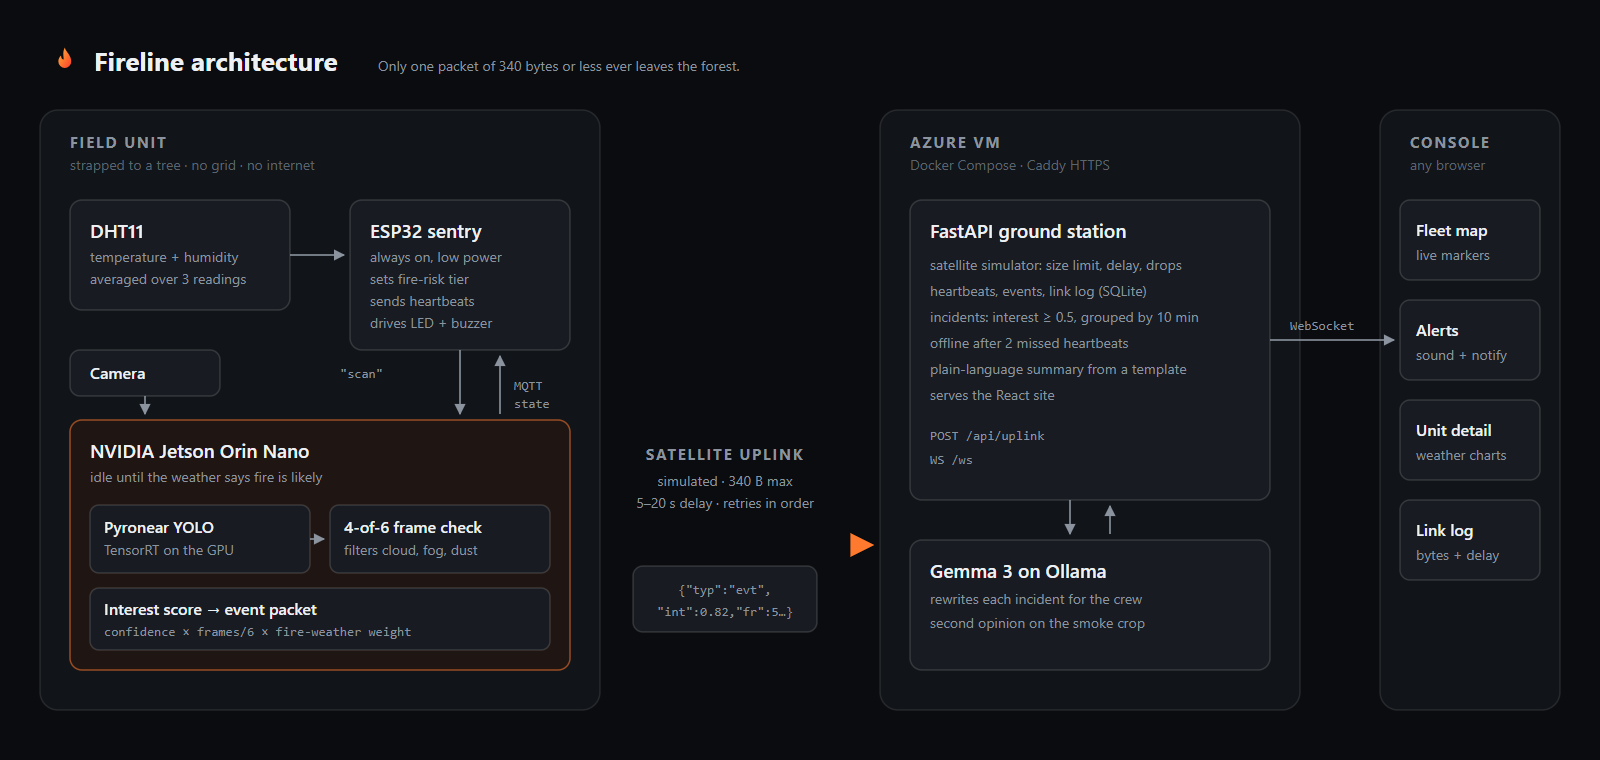Open the Fleet map card

1470,240
